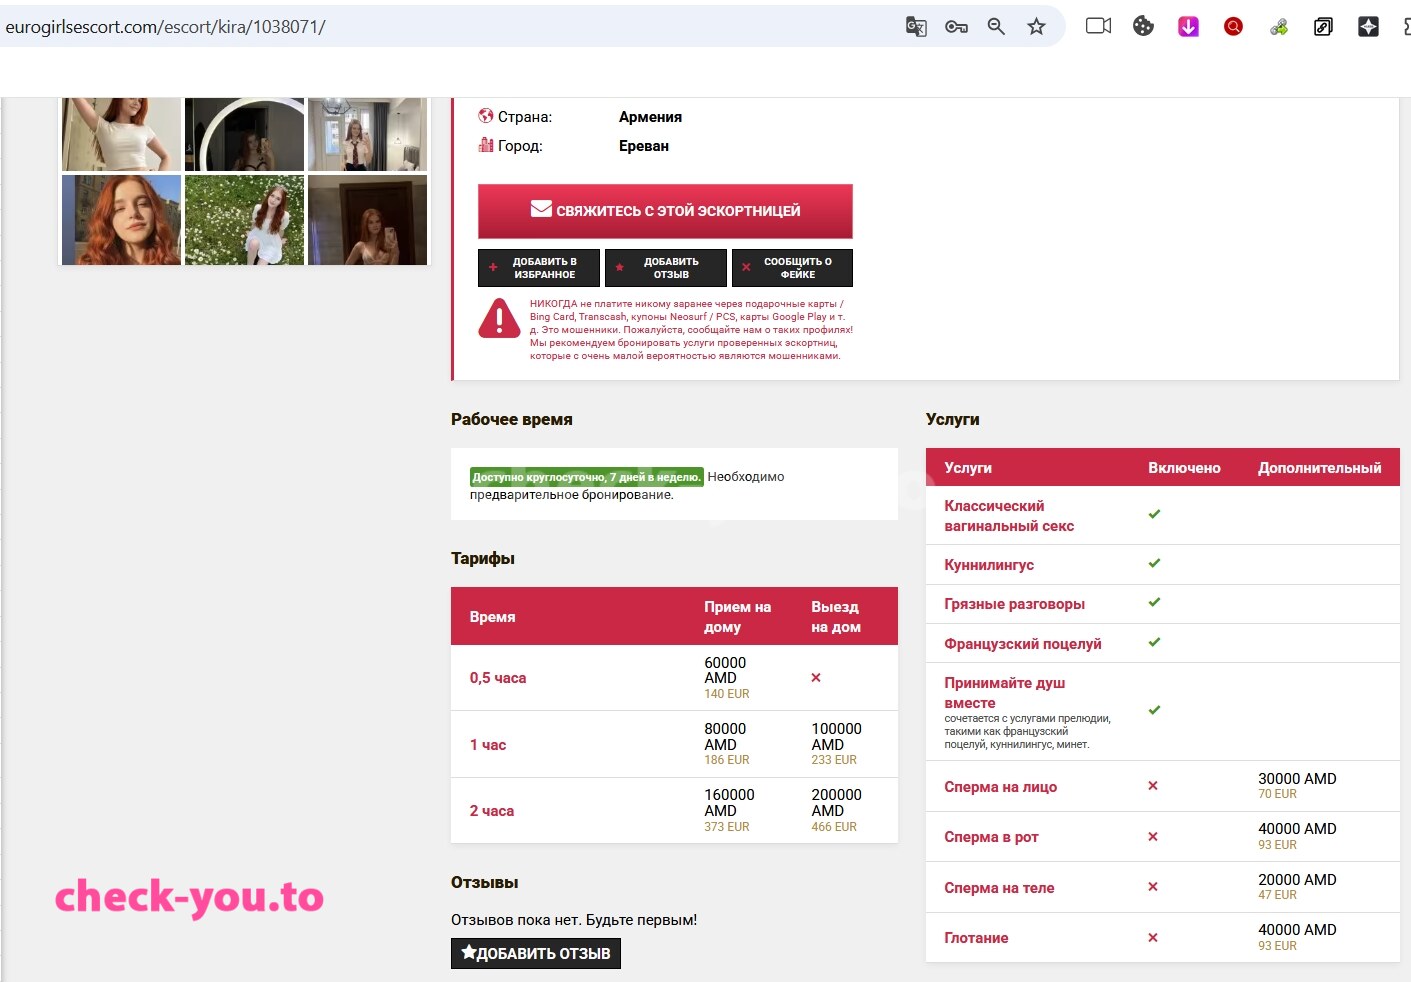Click the 100000 AMD price
Screen dimensions: 1411x982
point(836,737)
